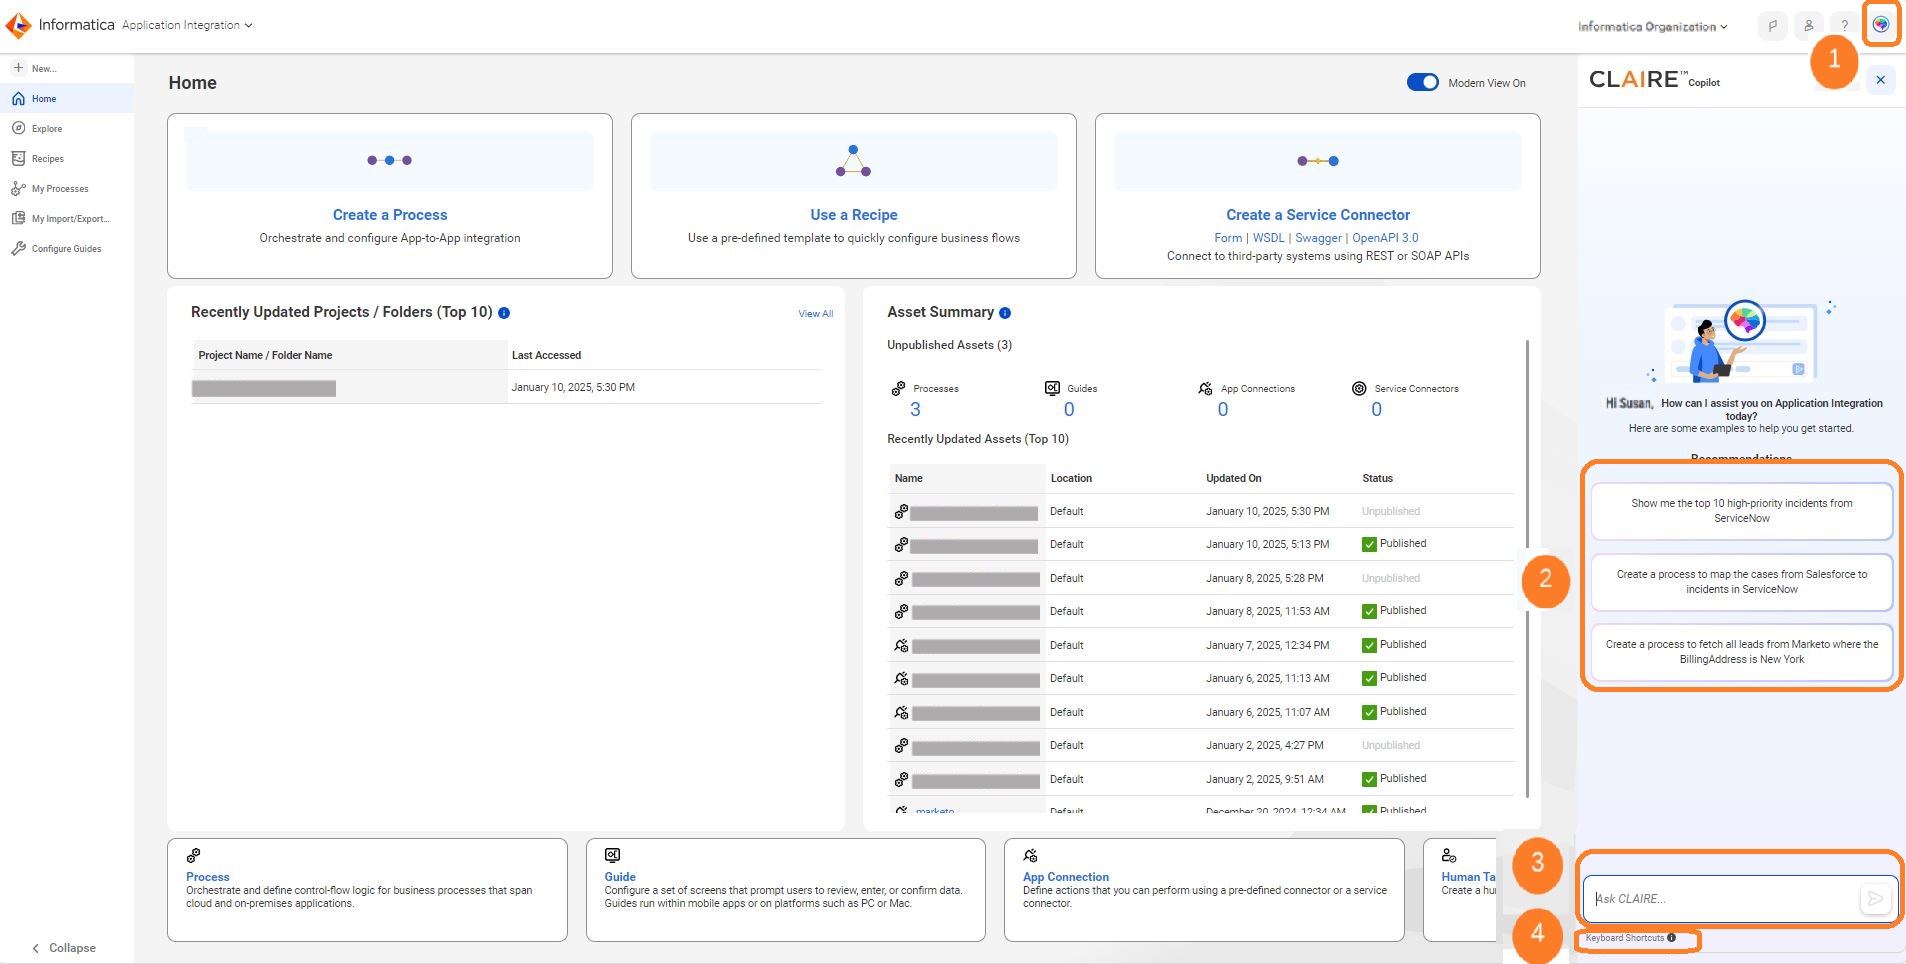Click asset icon in January 7, 12:34 PM row
Screen dimensions: 1906x964
click(901, 646)
